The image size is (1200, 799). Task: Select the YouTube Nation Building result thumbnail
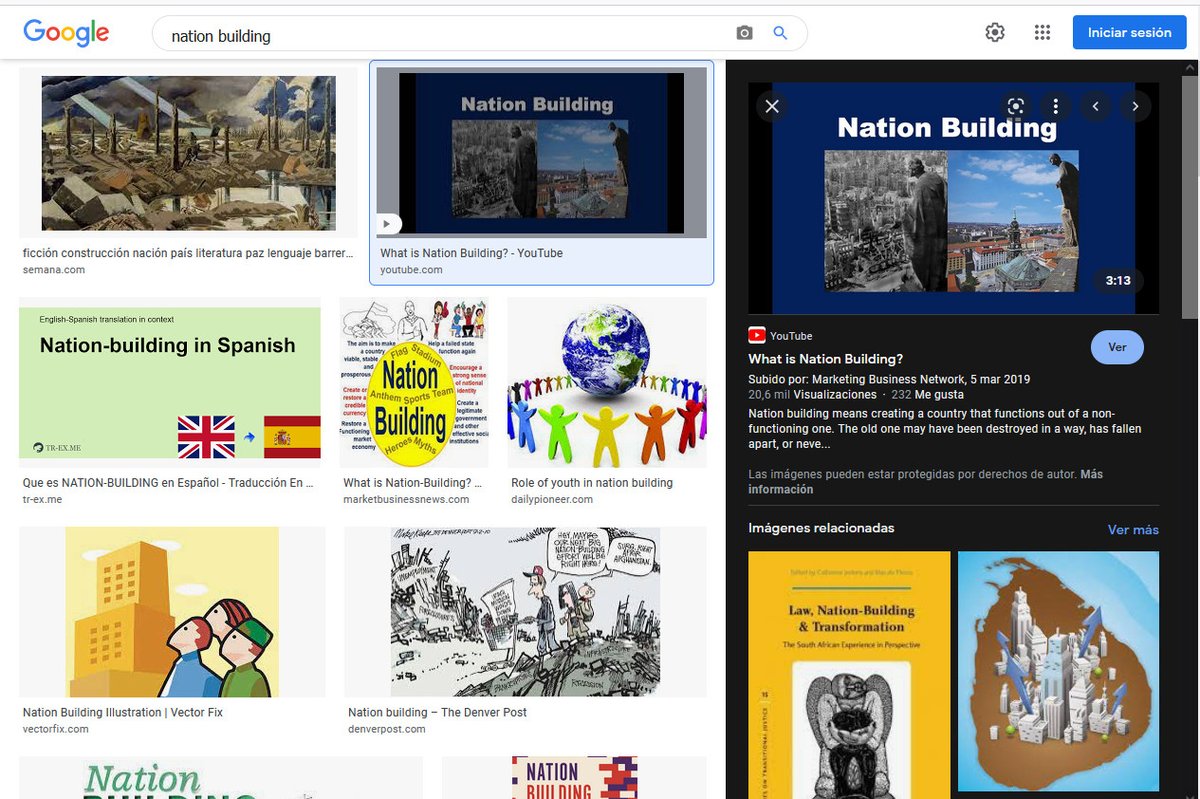(x=541, y=153)
